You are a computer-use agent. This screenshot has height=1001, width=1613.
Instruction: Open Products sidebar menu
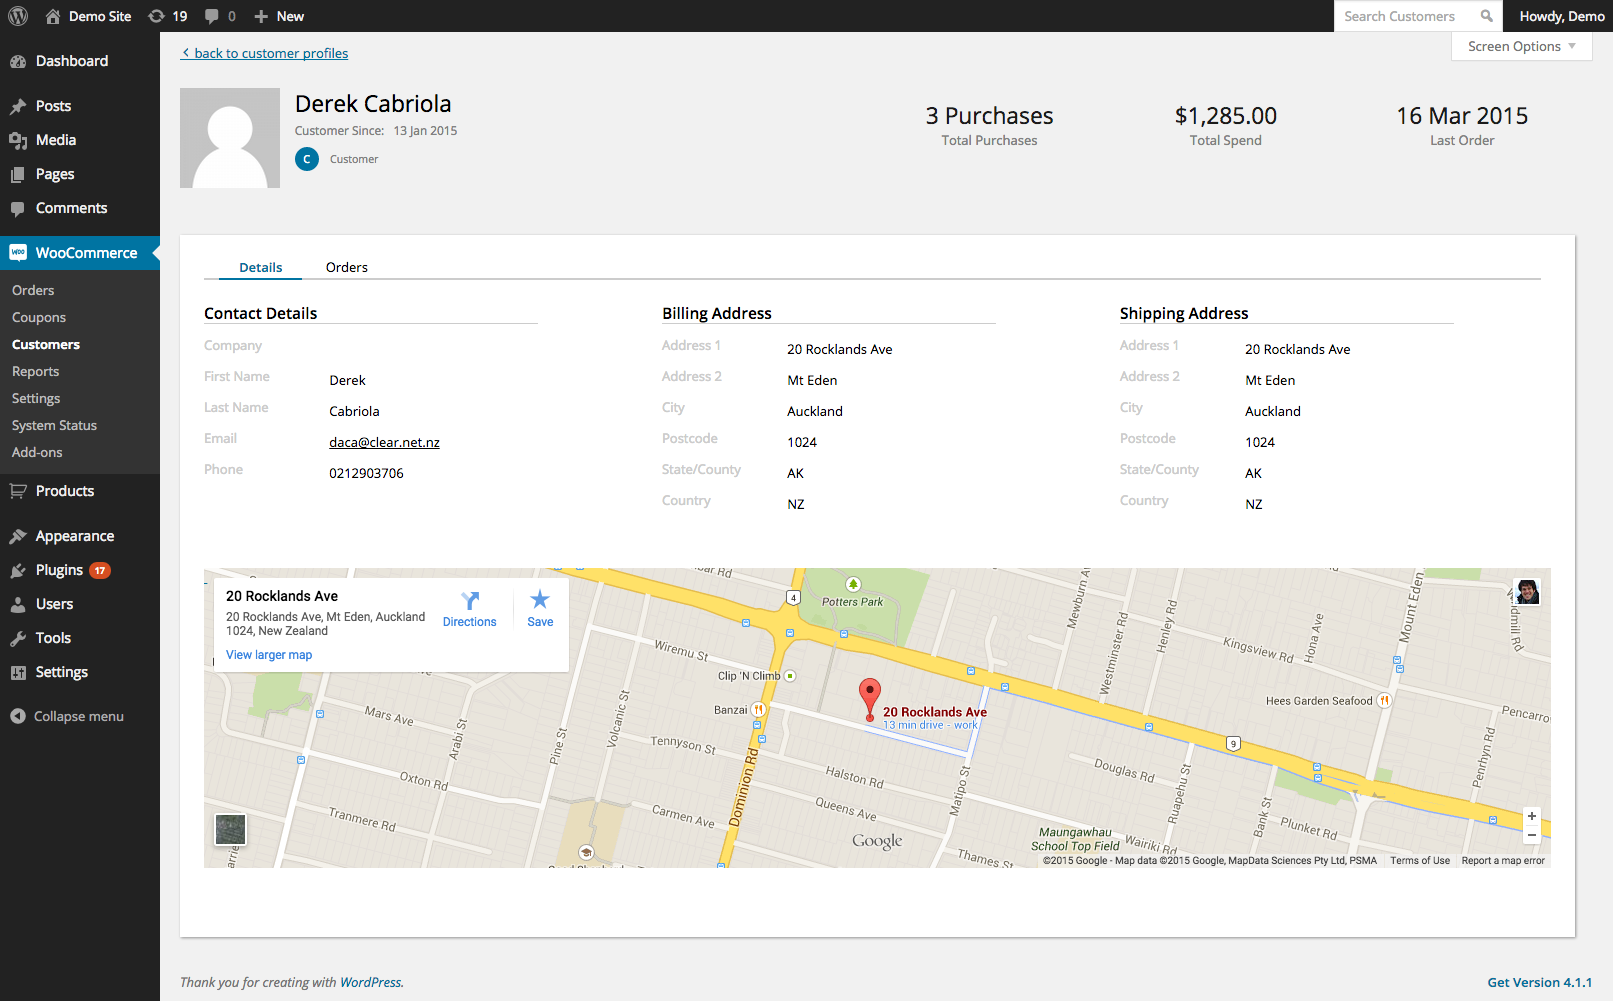(x=80, y=491)
